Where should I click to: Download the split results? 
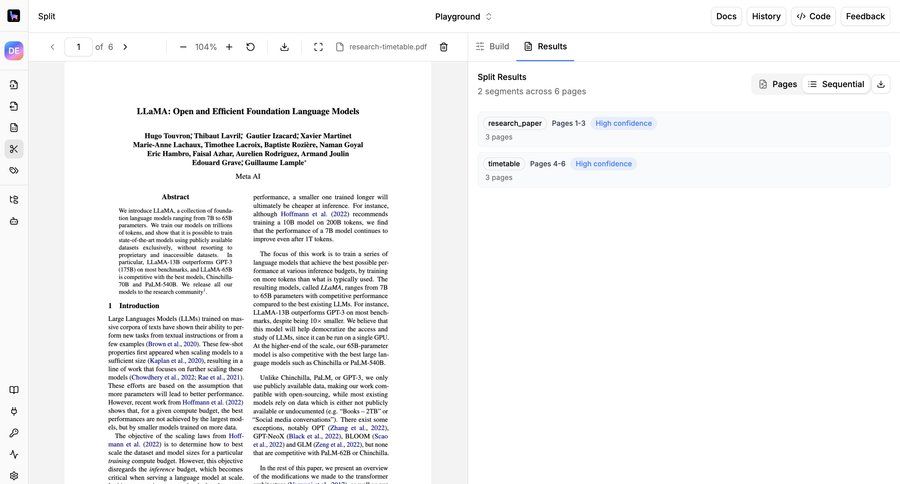[x=881, y=84]
